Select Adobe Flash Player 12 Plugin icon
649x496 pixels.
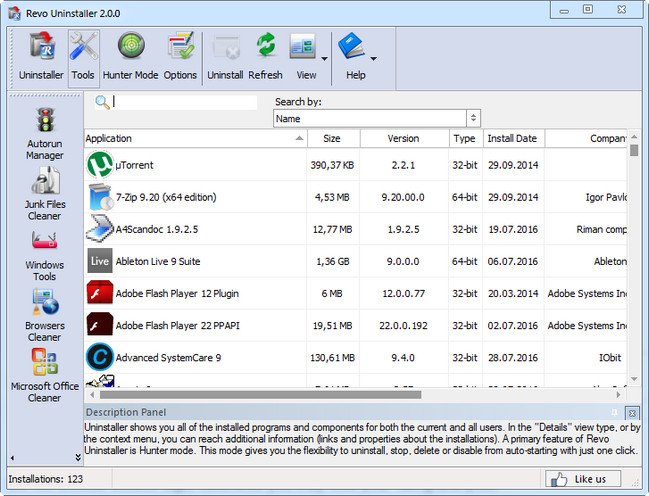click(100, 293)
